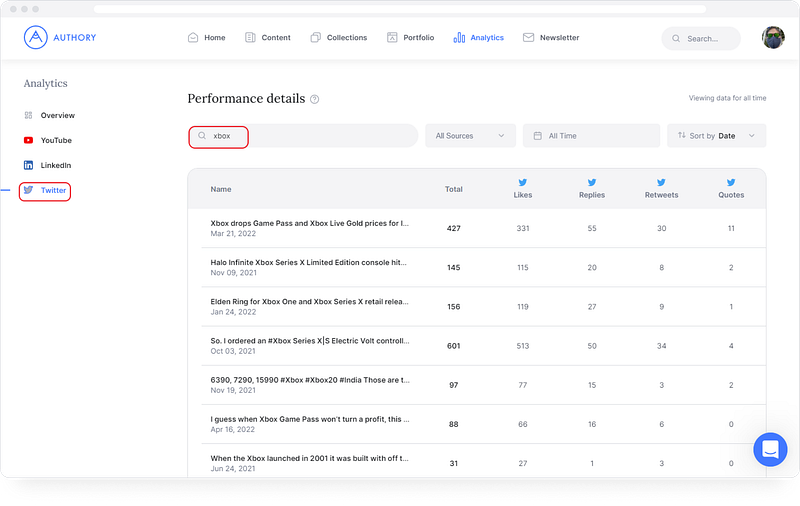Open Overview in Analytics sidebar

click(x=49, y=115)
